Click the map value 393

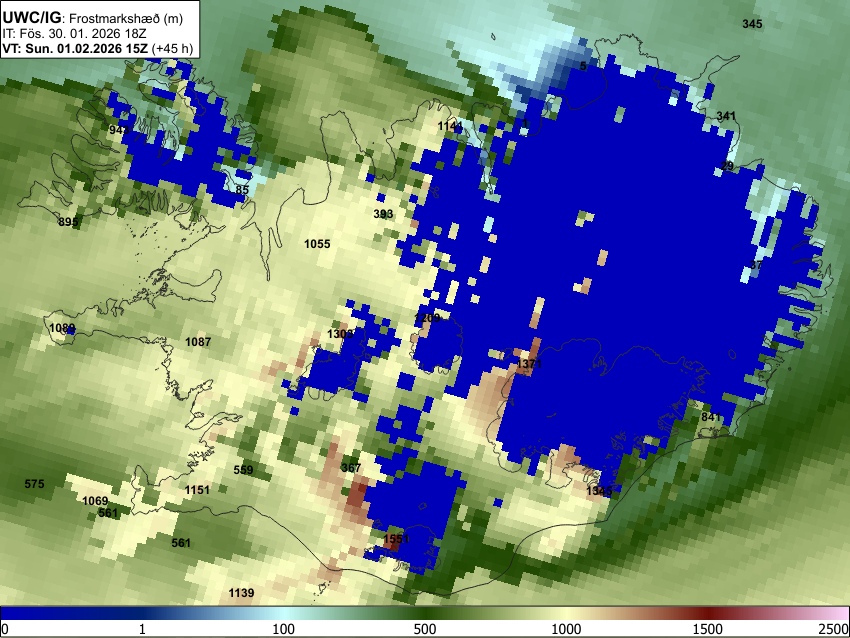pos(383,214)
